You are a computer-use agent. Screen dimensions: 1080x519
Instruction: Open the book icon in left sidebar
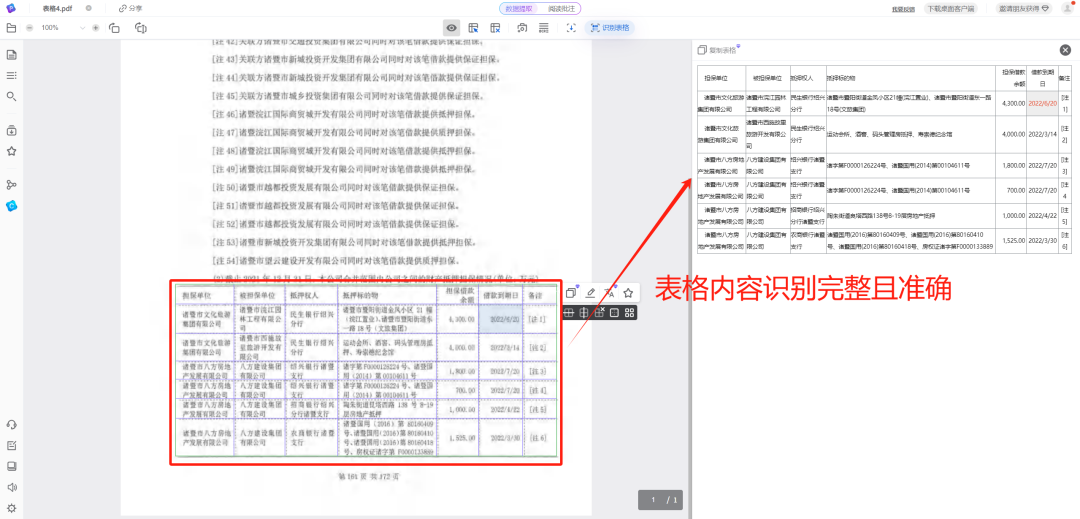11,466
